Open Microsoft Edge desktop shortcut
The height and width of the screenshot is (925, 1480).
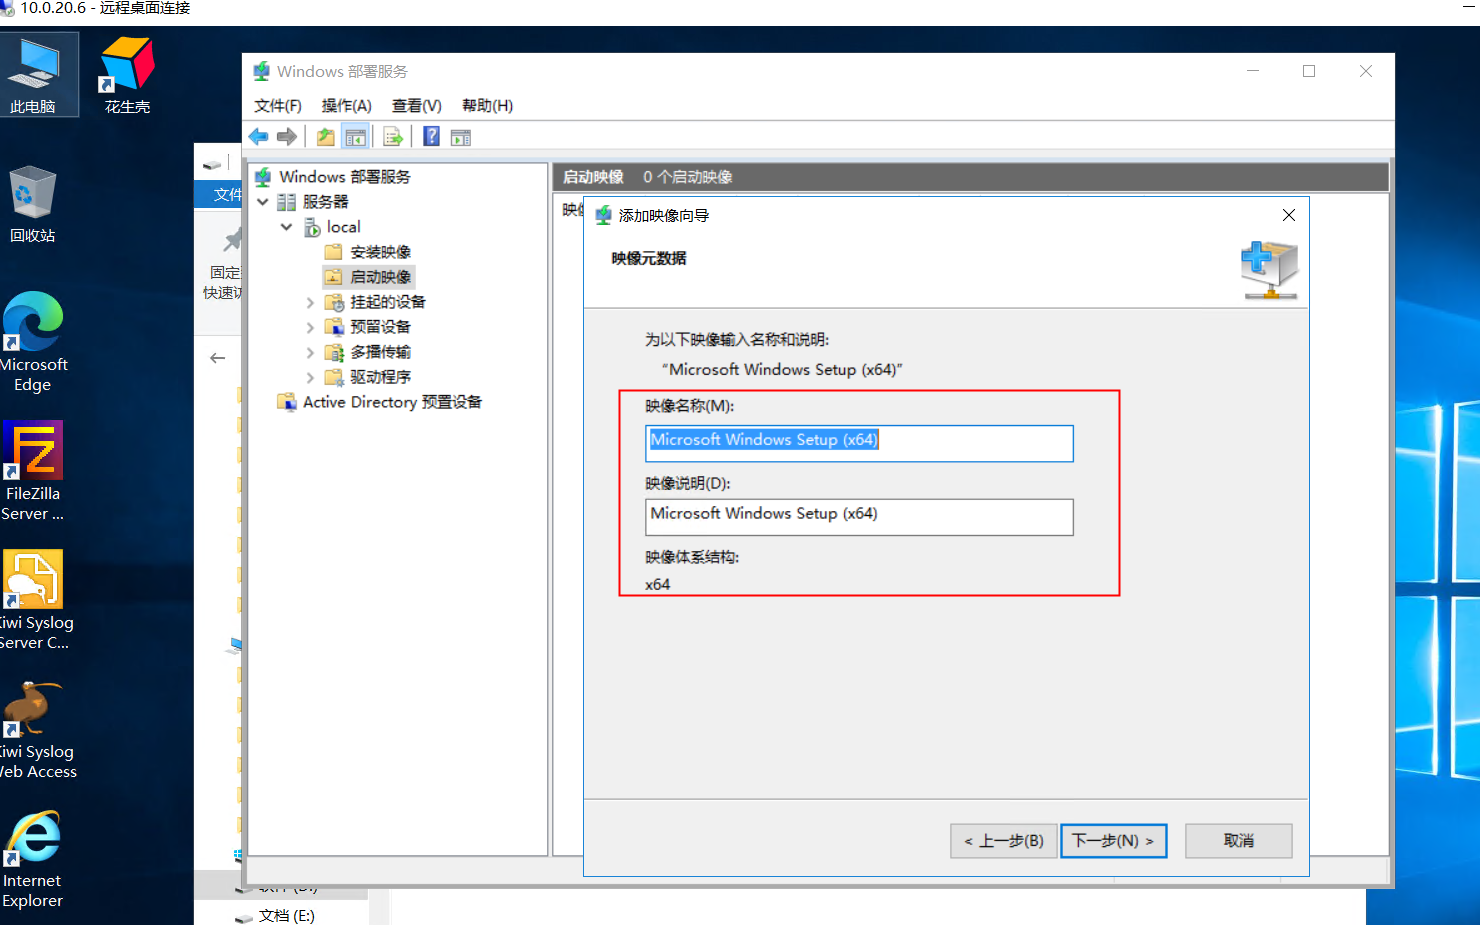tap(33, 342)
